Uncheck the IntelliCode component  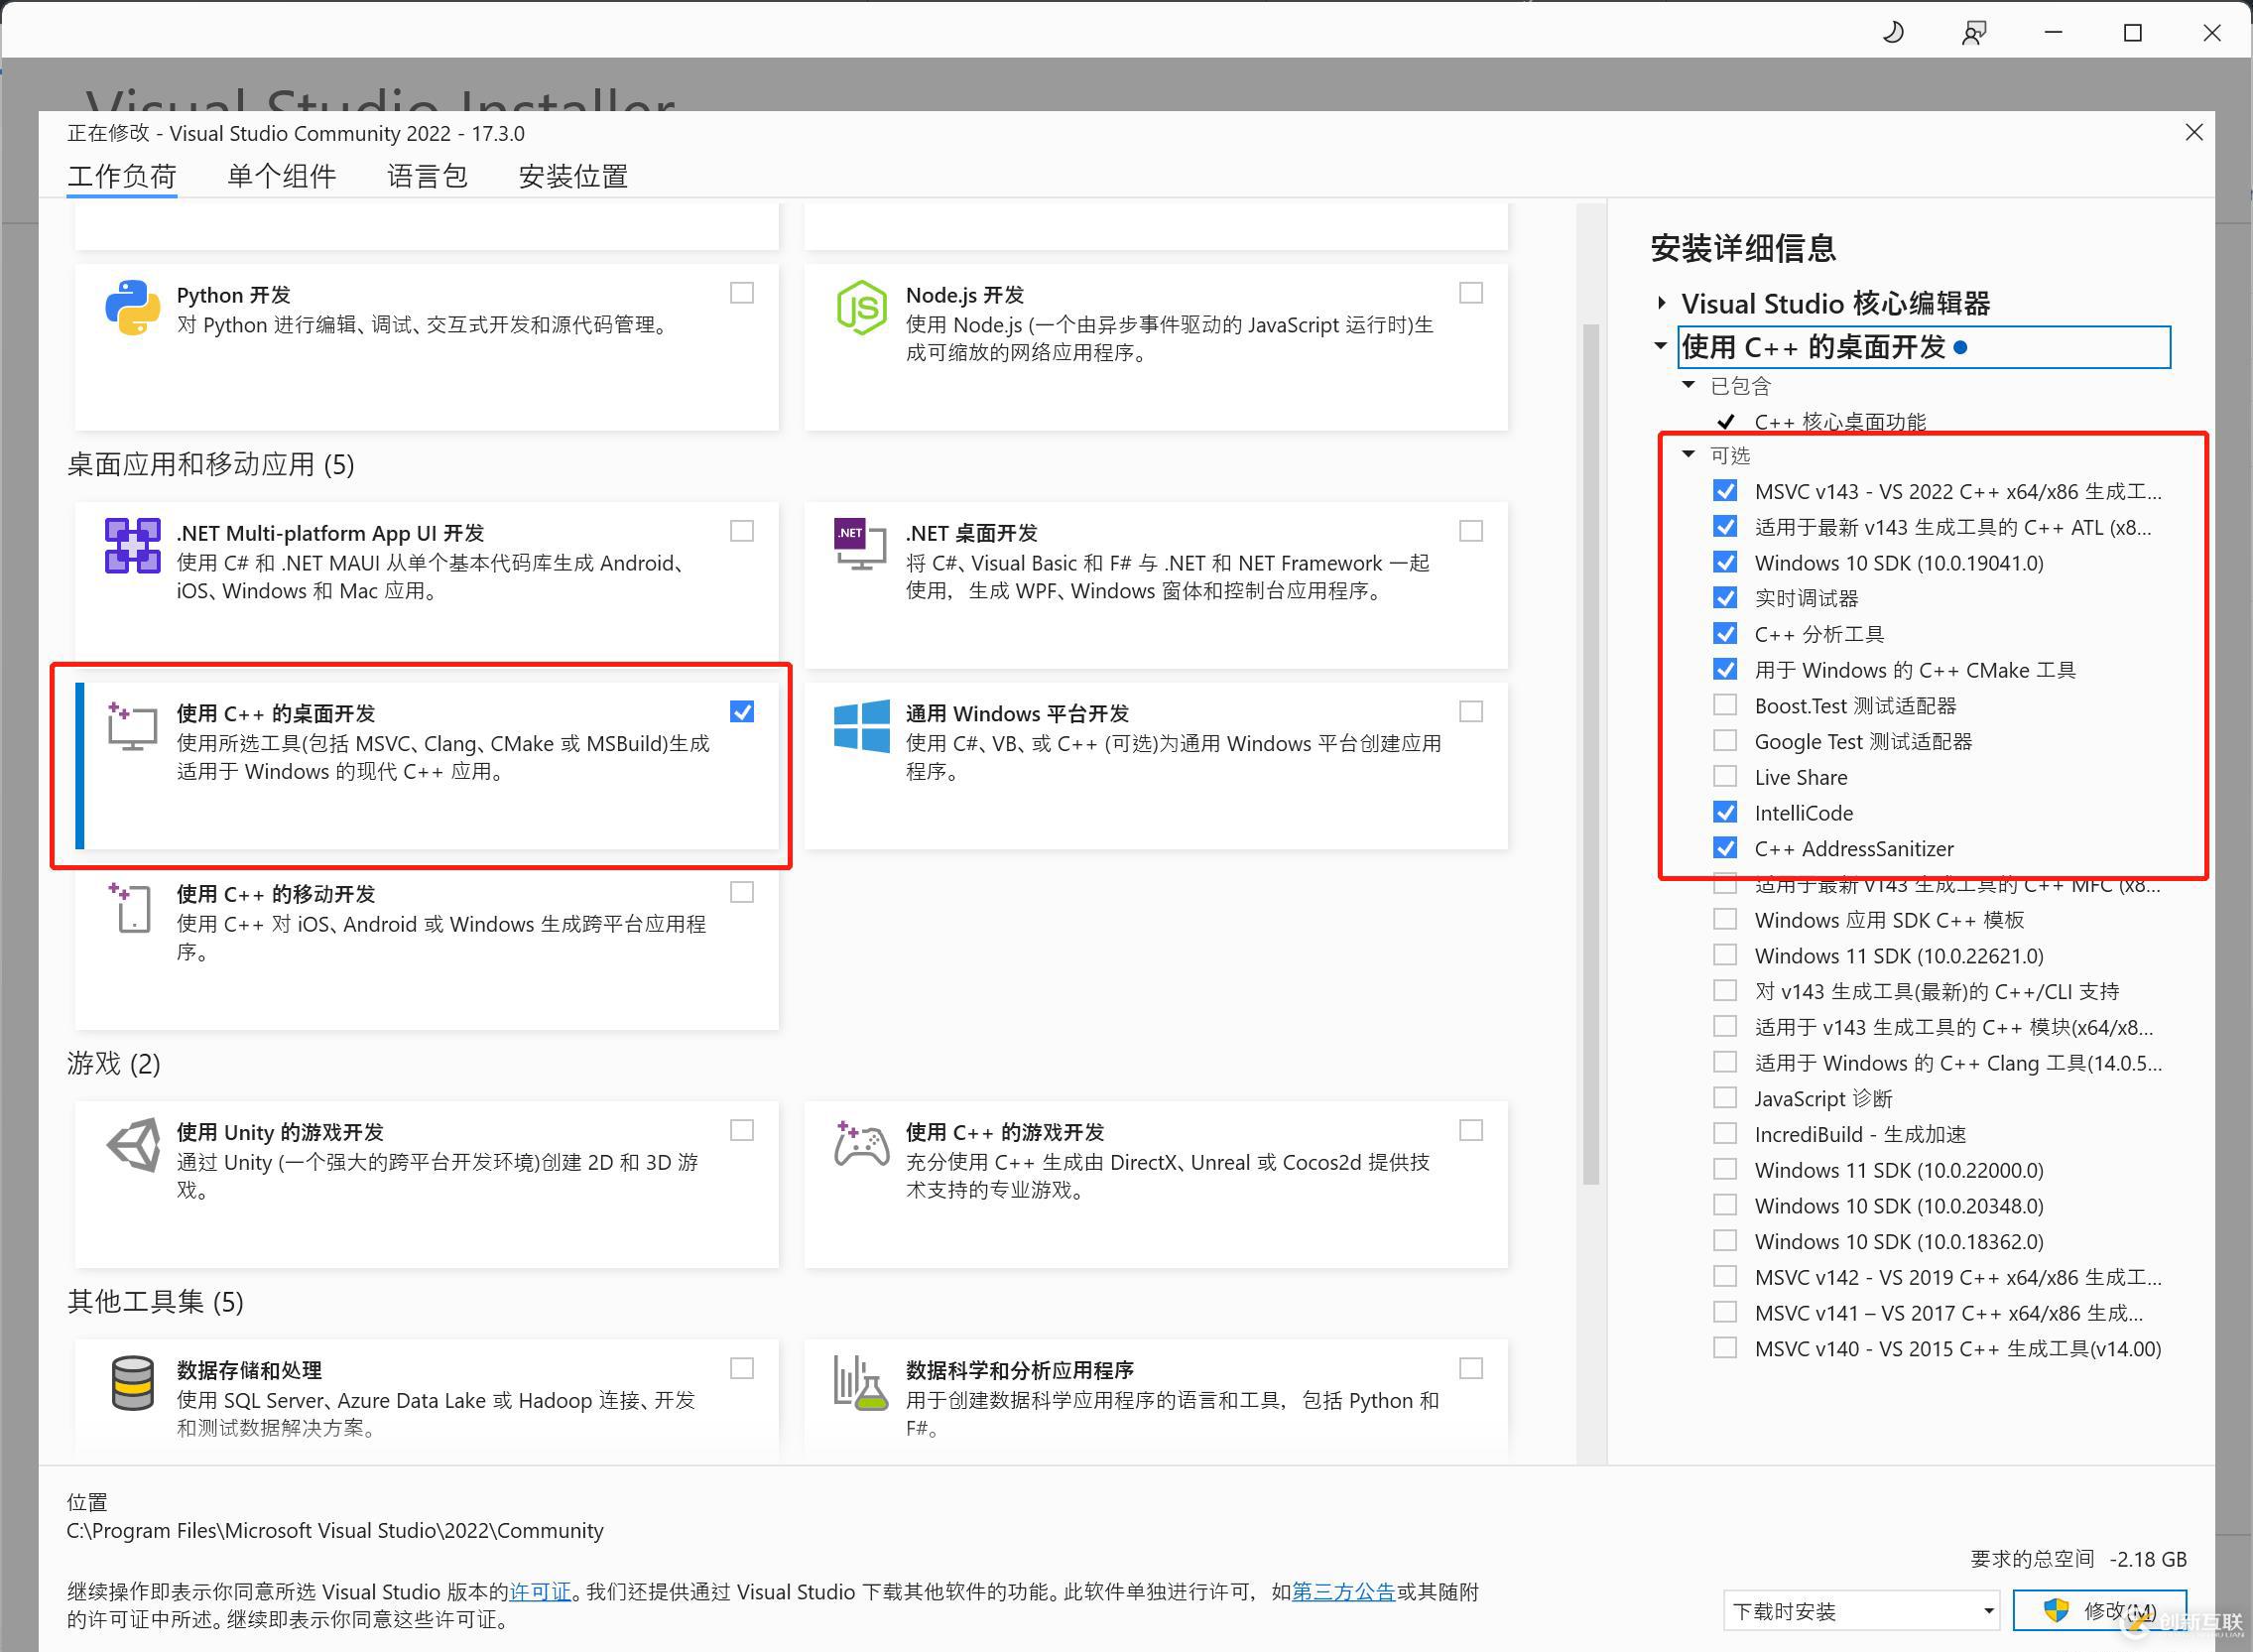pyautogui.click(x=1725, y=813)
